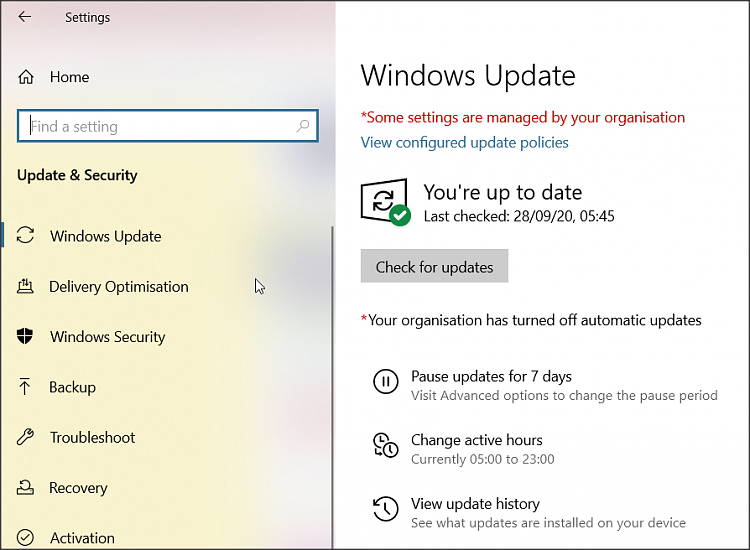750x550 pixels.
Task: Select Windows Update in sidebar
Action: click(x=106, y=236)
